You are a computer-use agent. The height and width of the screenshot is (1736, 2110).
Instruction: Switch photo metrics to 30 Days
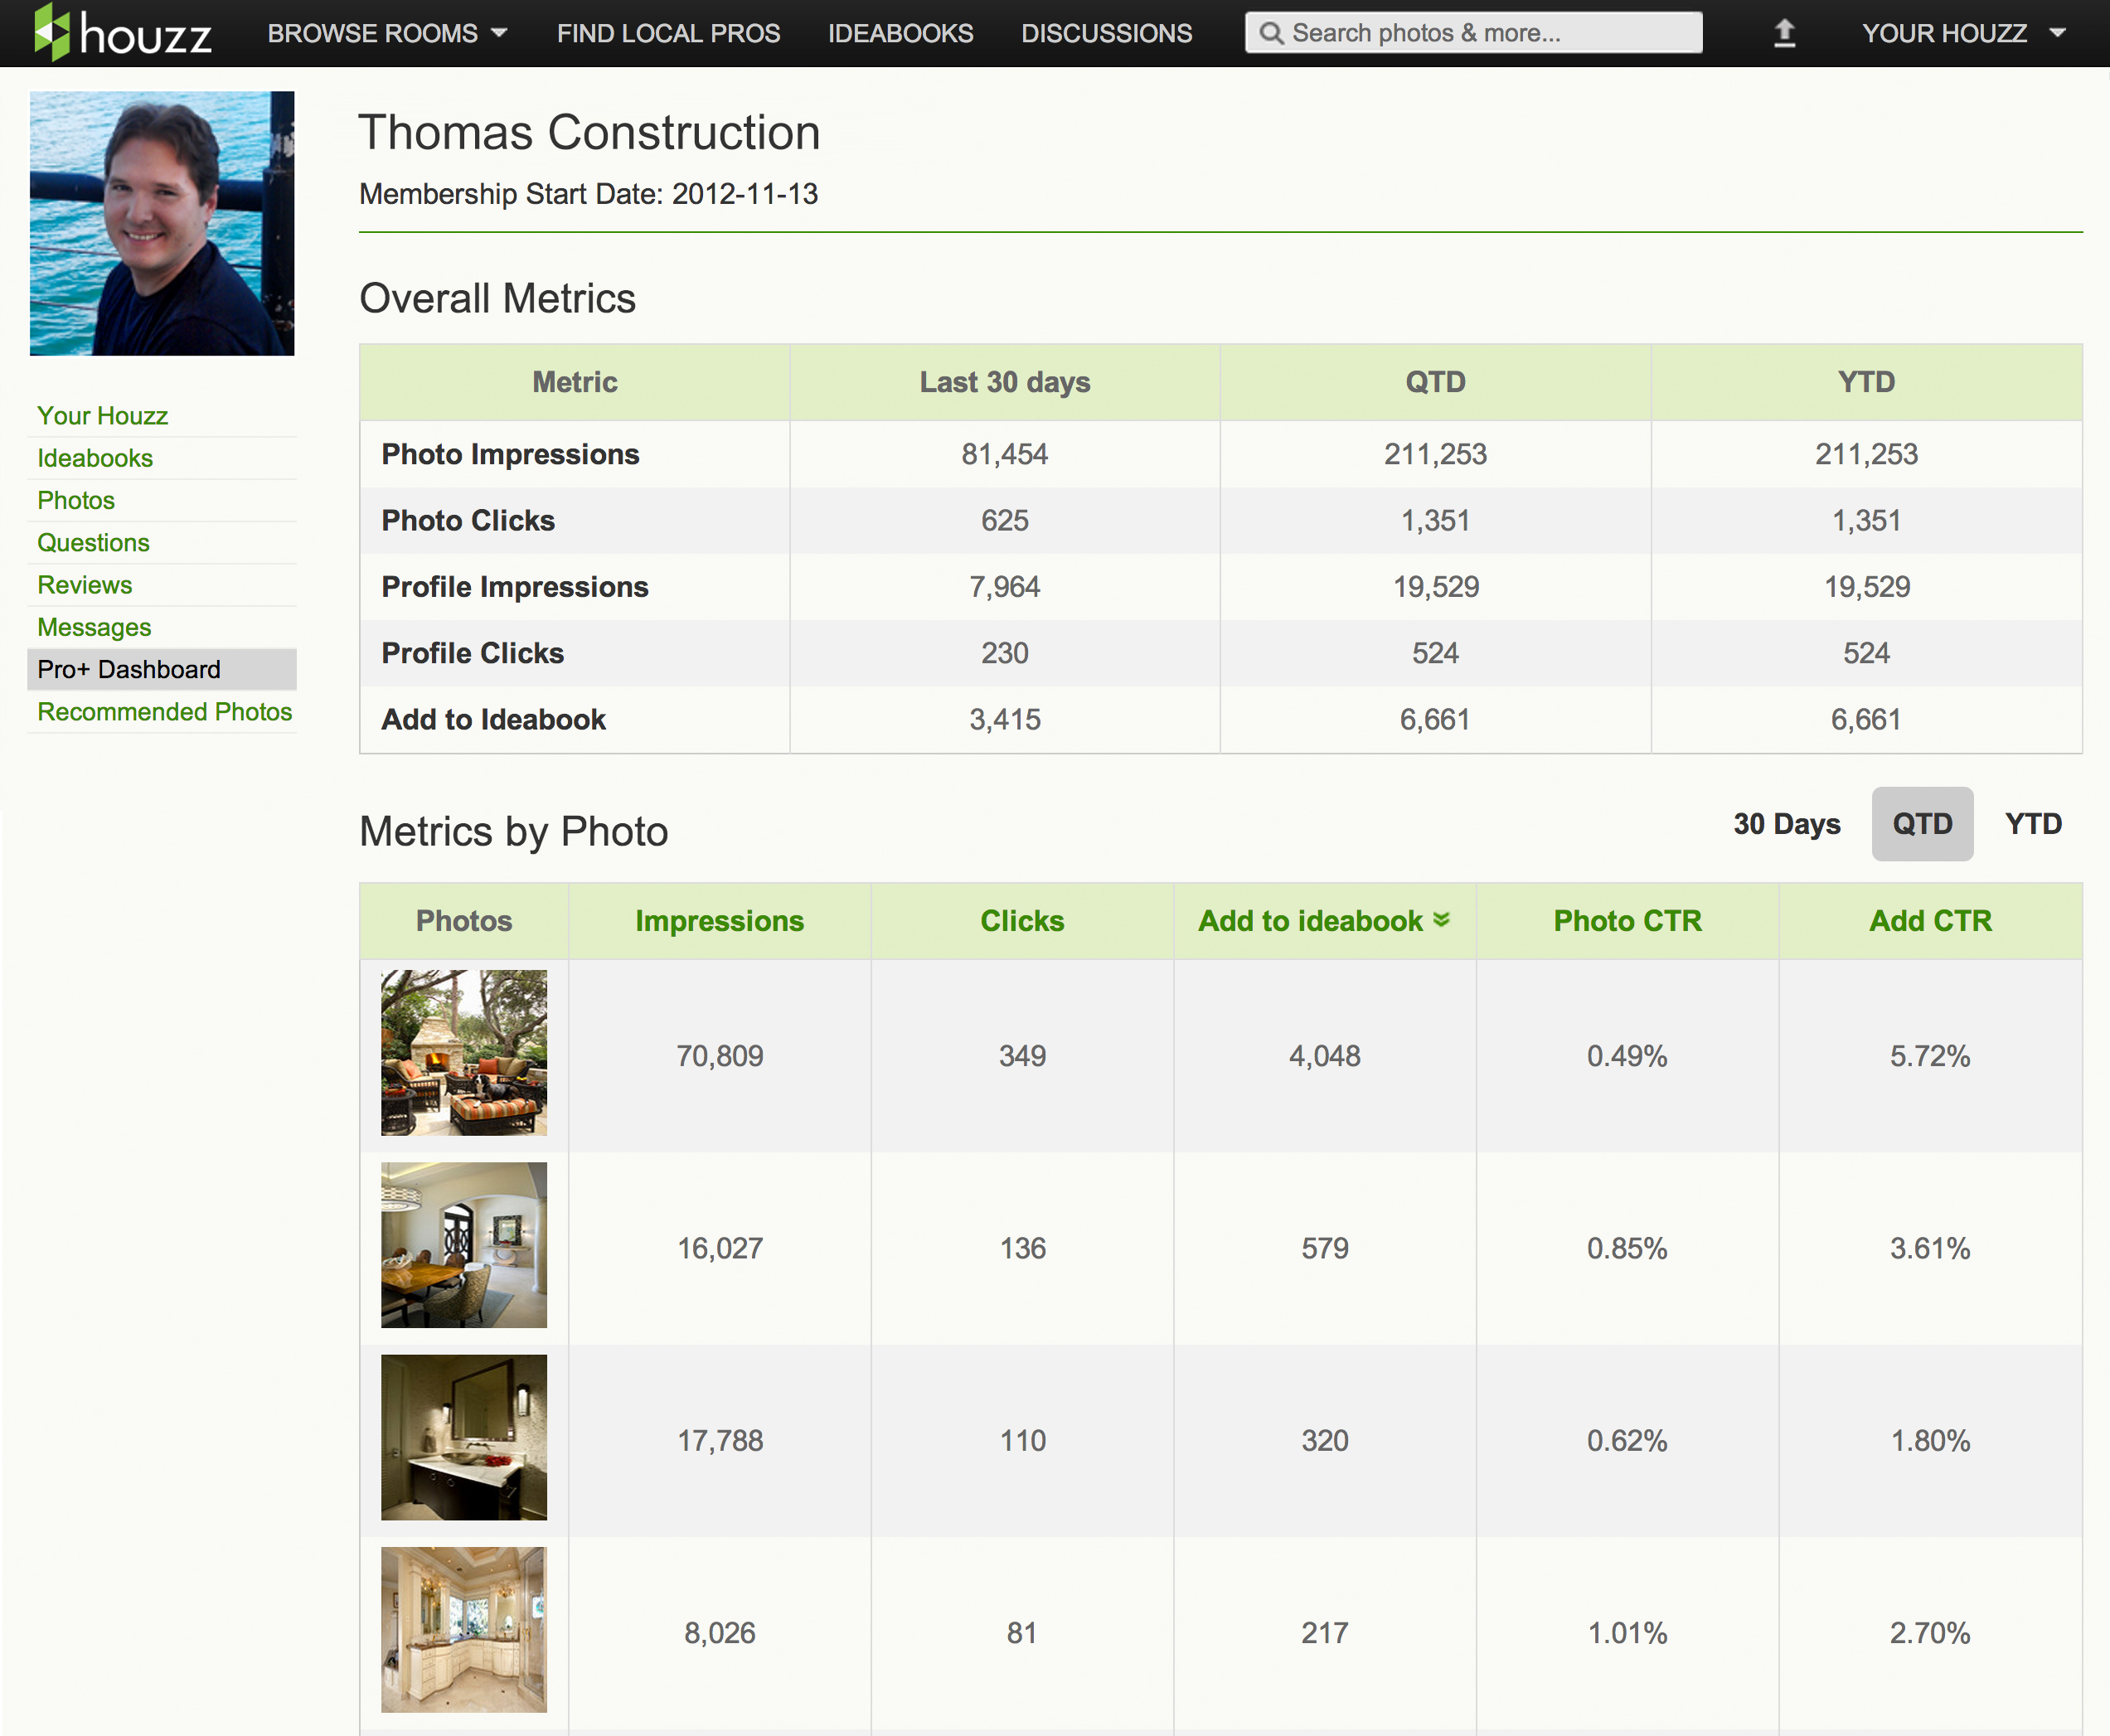[1786, 824]
